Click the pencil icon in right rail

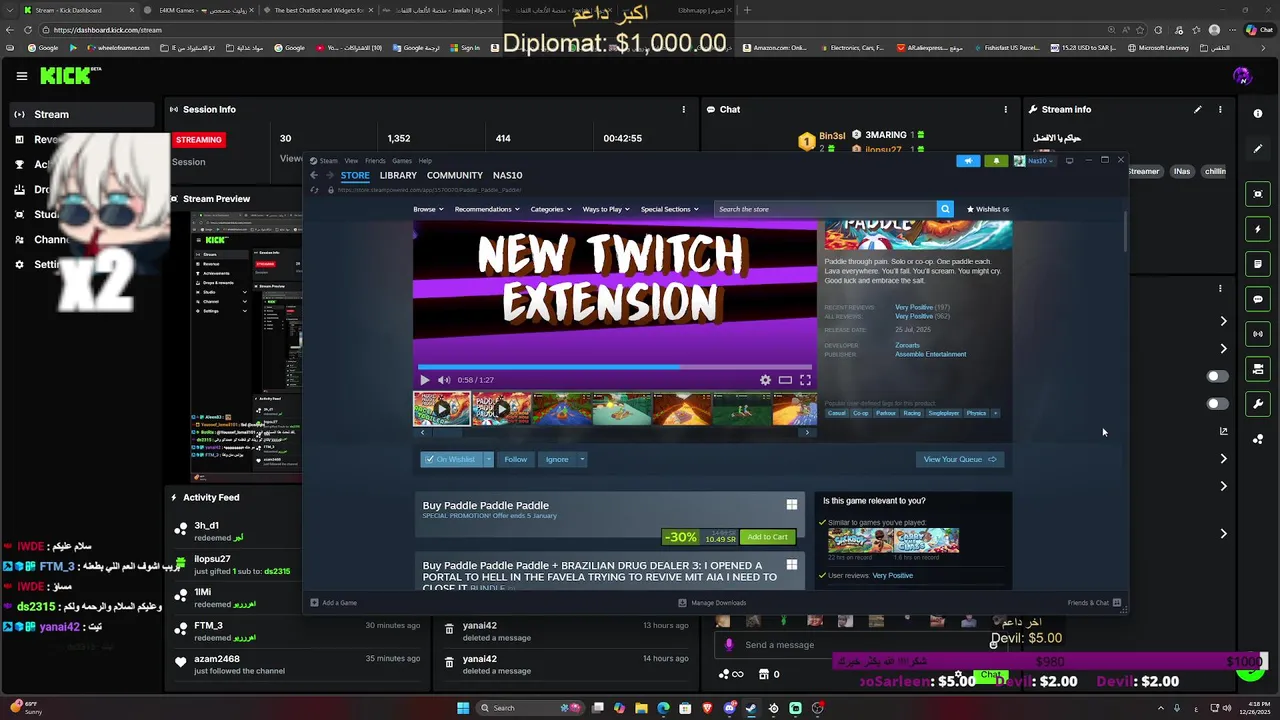1258,149
